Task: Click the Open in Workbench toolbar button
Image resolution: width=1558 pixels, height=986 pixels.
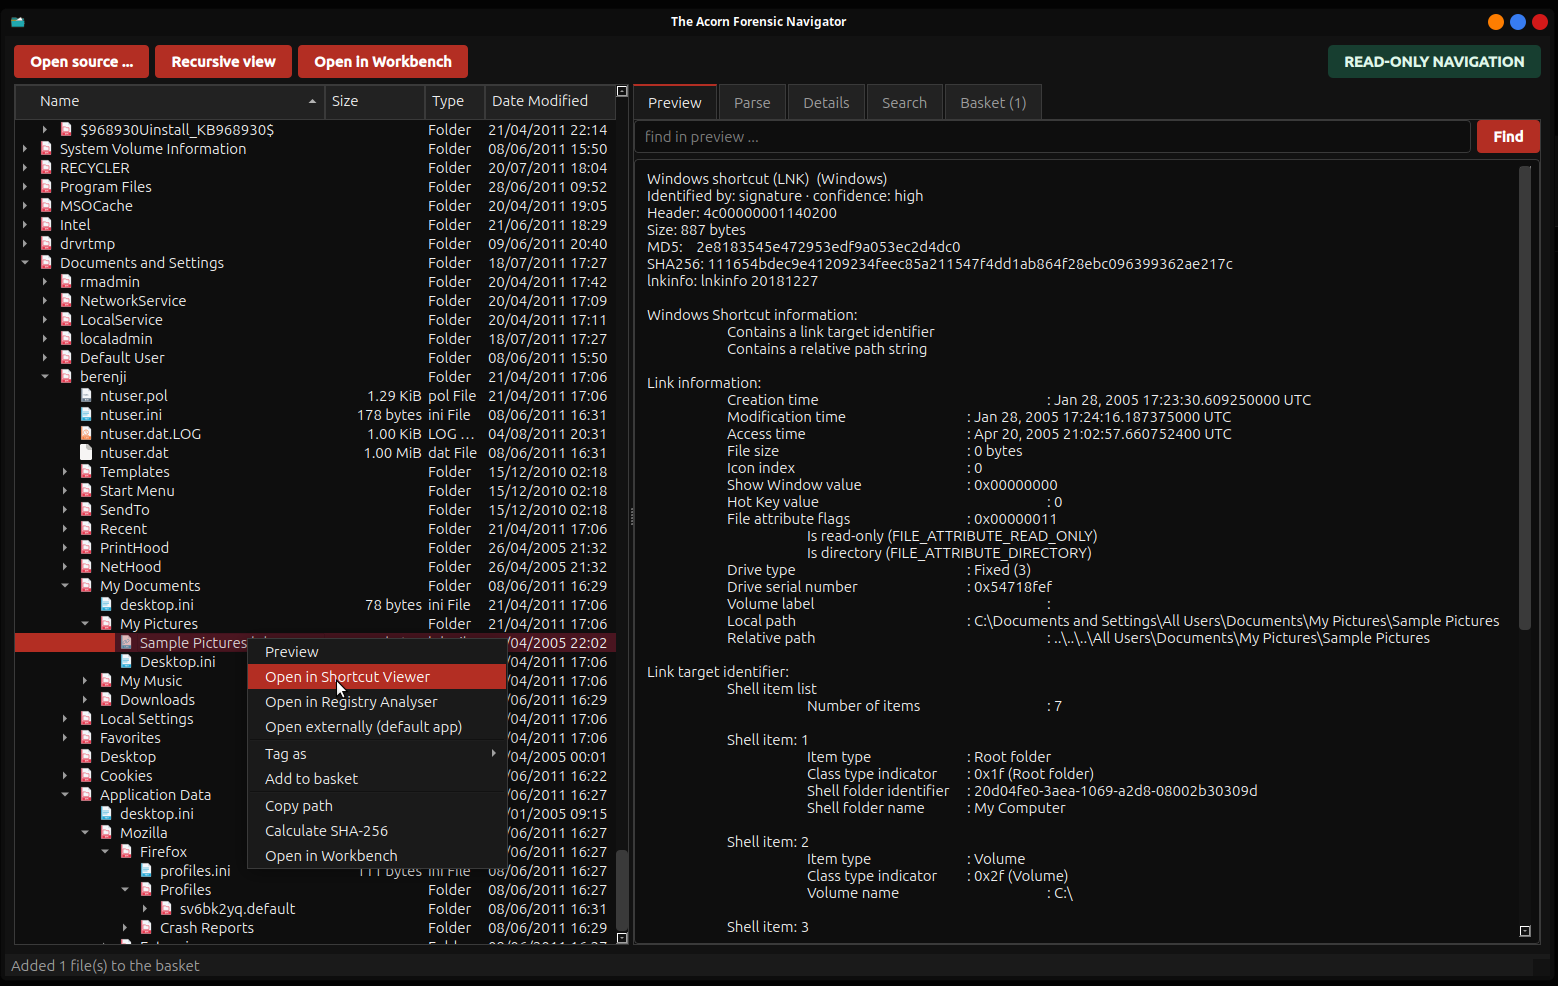Action: pyautogui.click(x=383, y=62)
